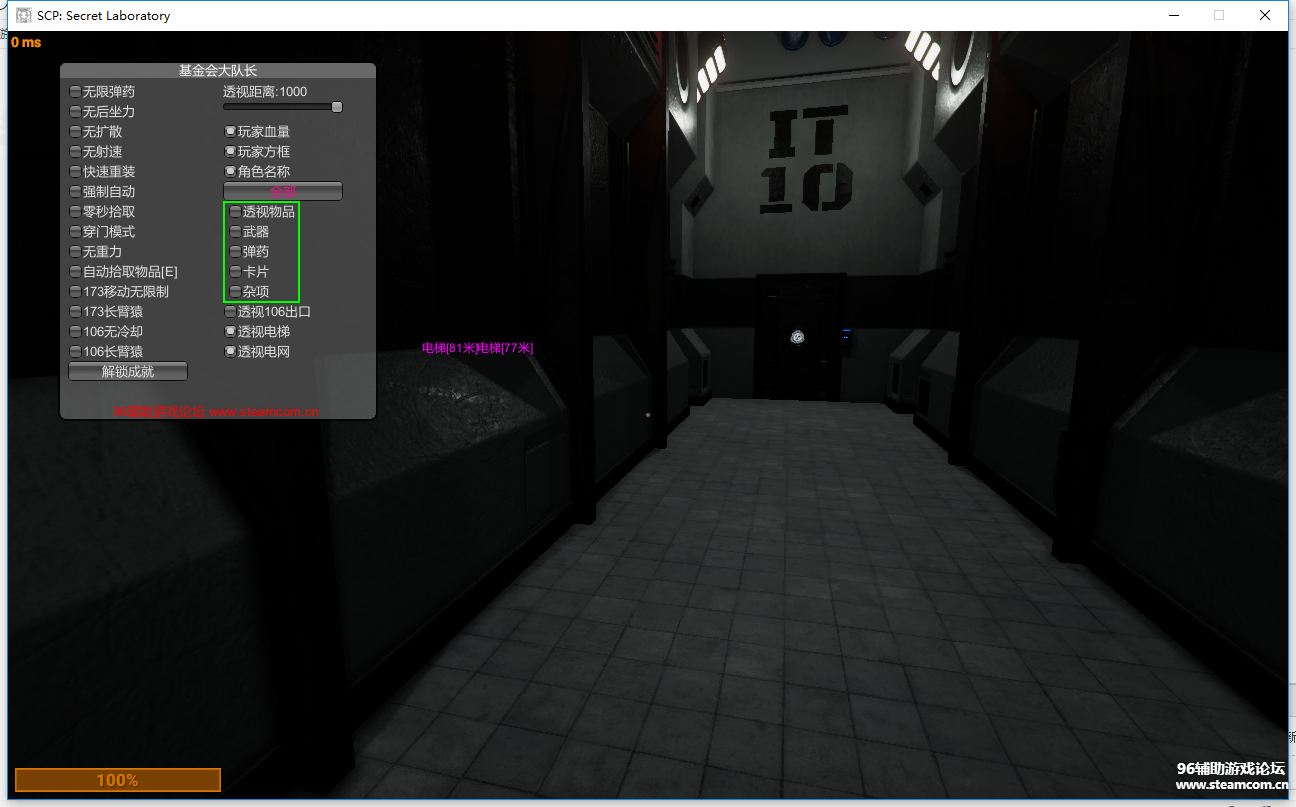Image resolution: width=1296 pixels, height=807 pixels.
Task: Toggle 106无冷却 checkbox
Action: (x=75, y=332)
